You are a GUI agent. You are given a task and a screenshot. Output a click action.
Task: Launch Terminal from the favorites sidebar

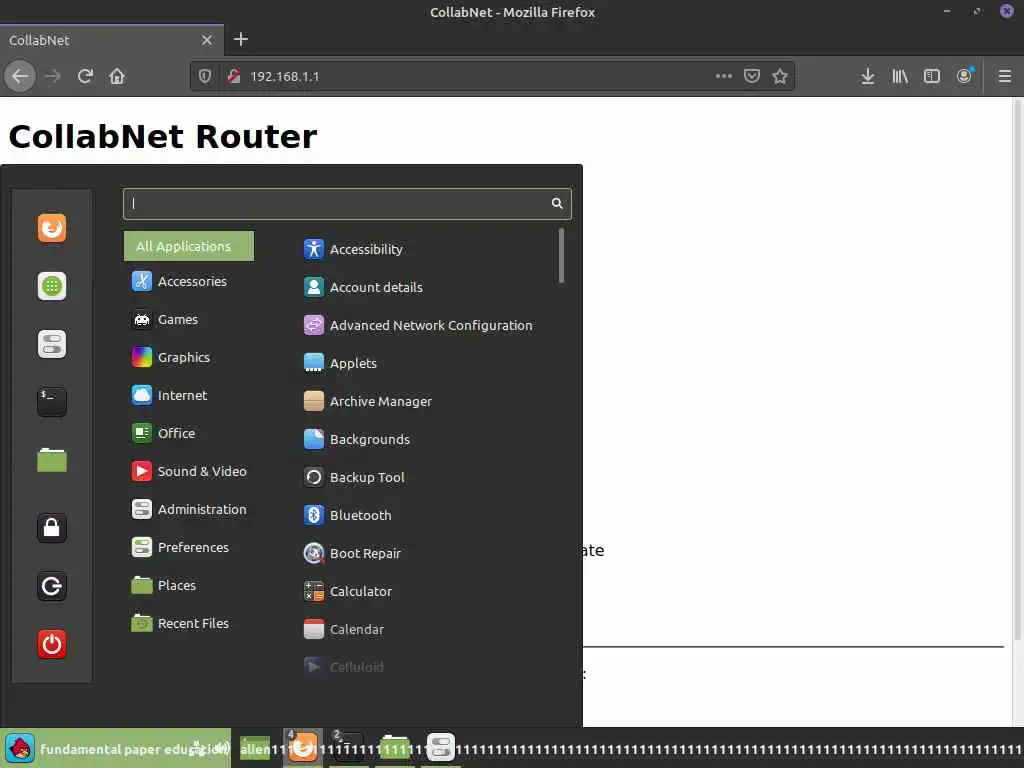[52, 402]
